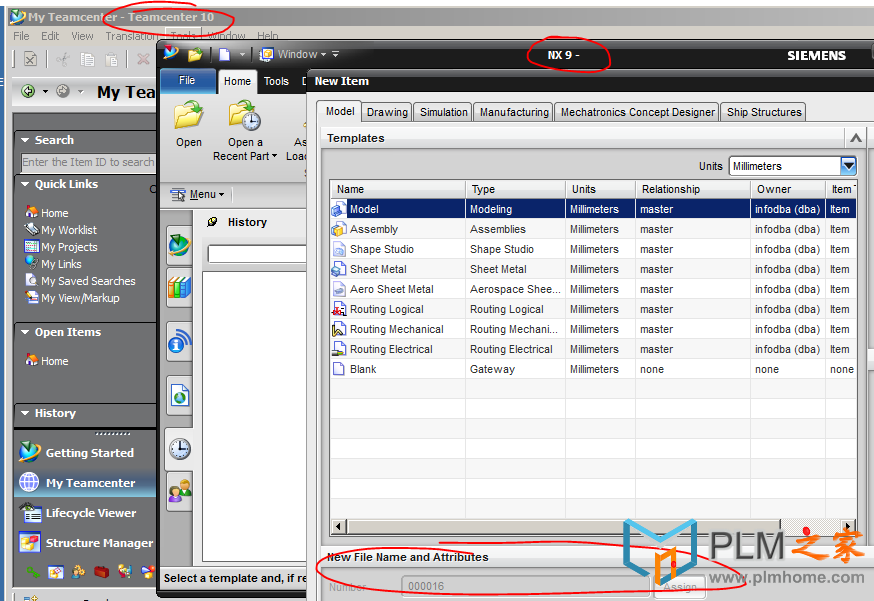Click the Item ID search field
Viewport: 874px width, 601px height.
click(x=88, y=162)
